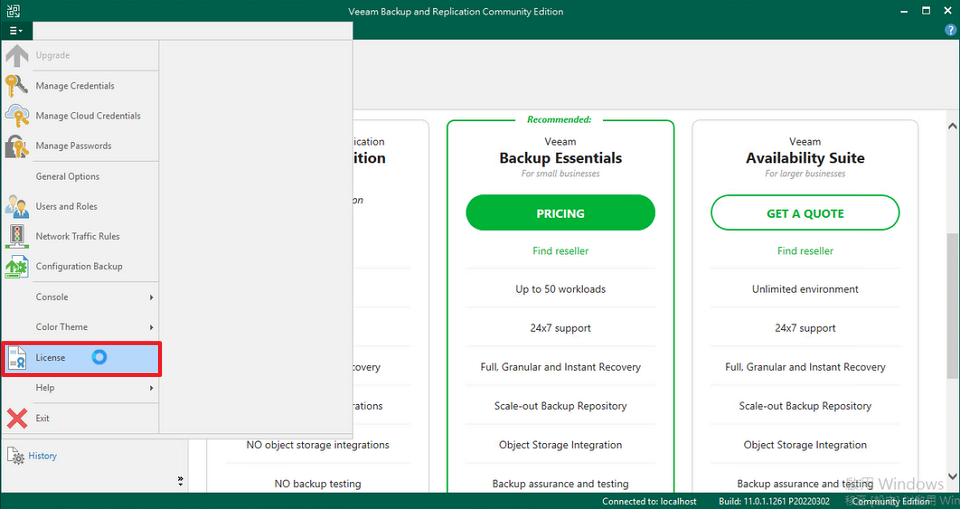Click the Manage Passwords lock icon
The image size is (960, 509).
17,146
